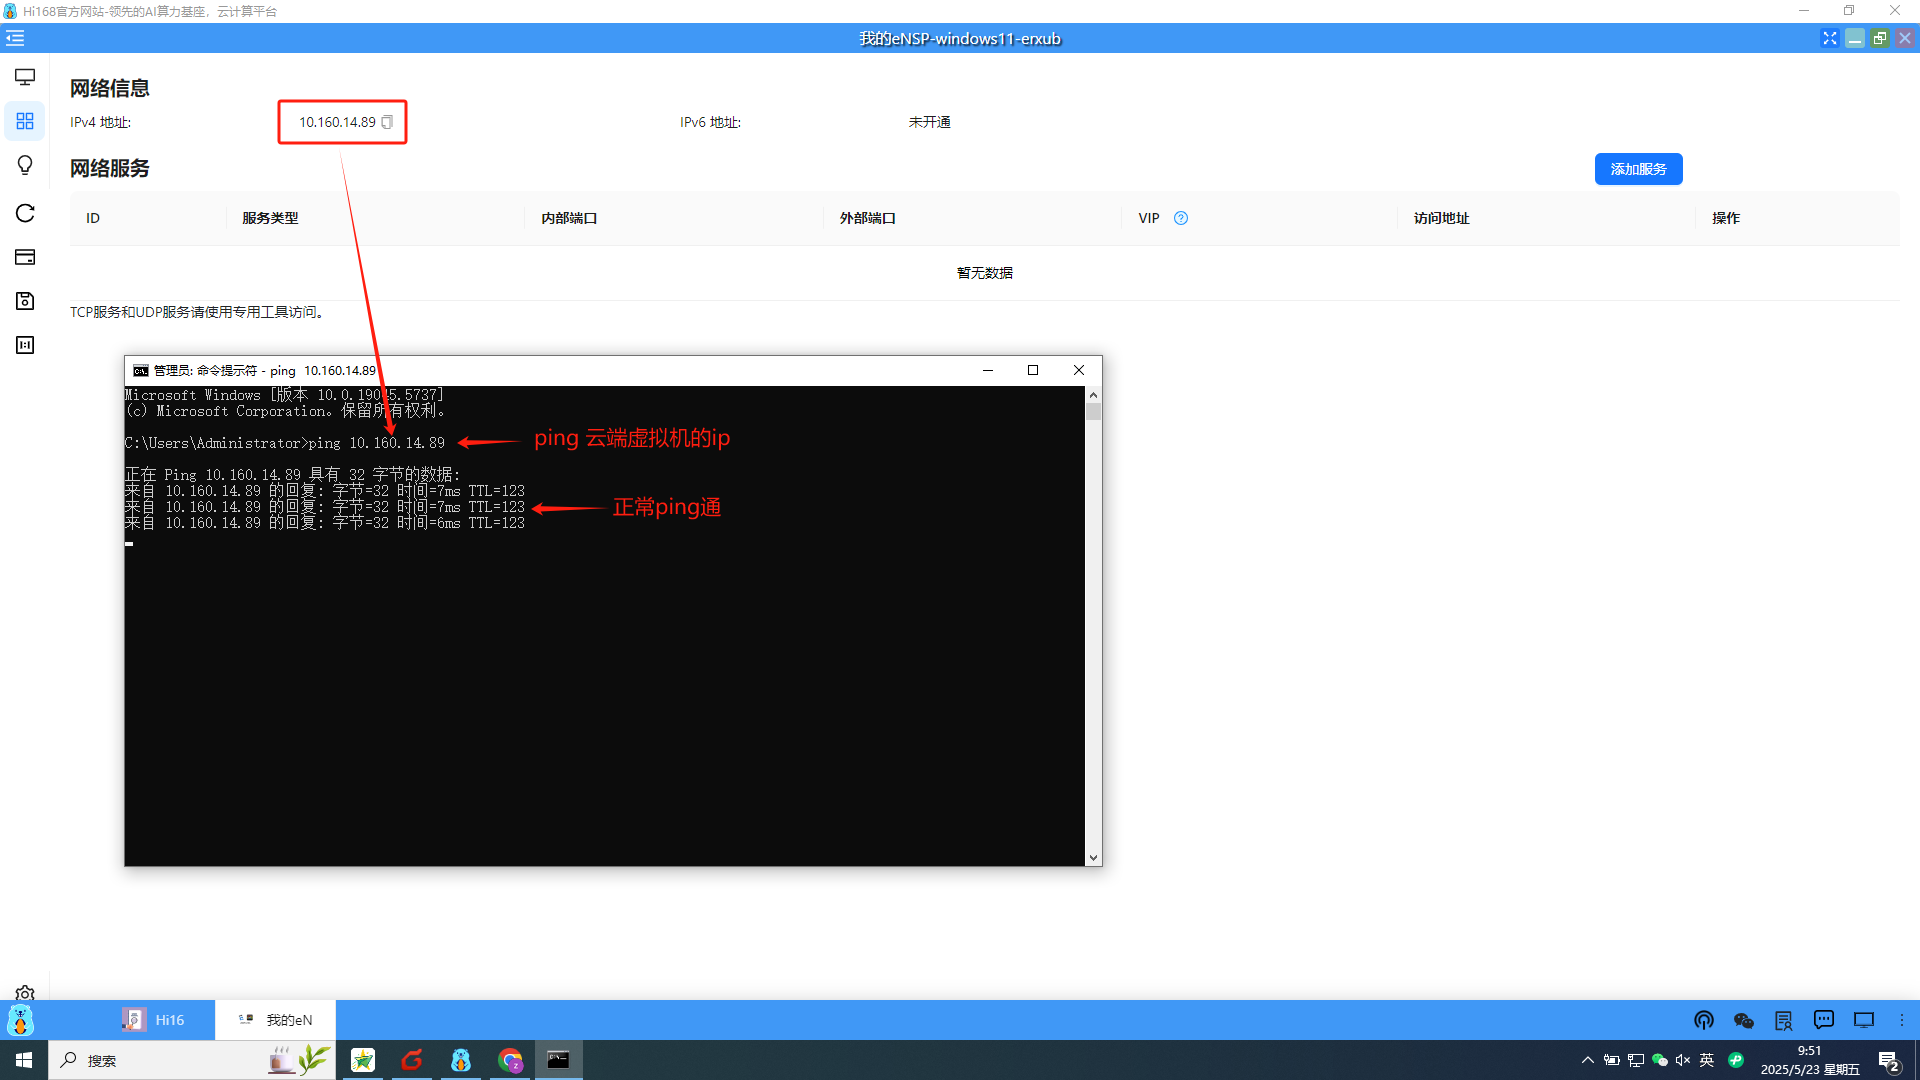
Task: Switch to the 我的eN bottom tab
Action: (x=276, y=1020)
